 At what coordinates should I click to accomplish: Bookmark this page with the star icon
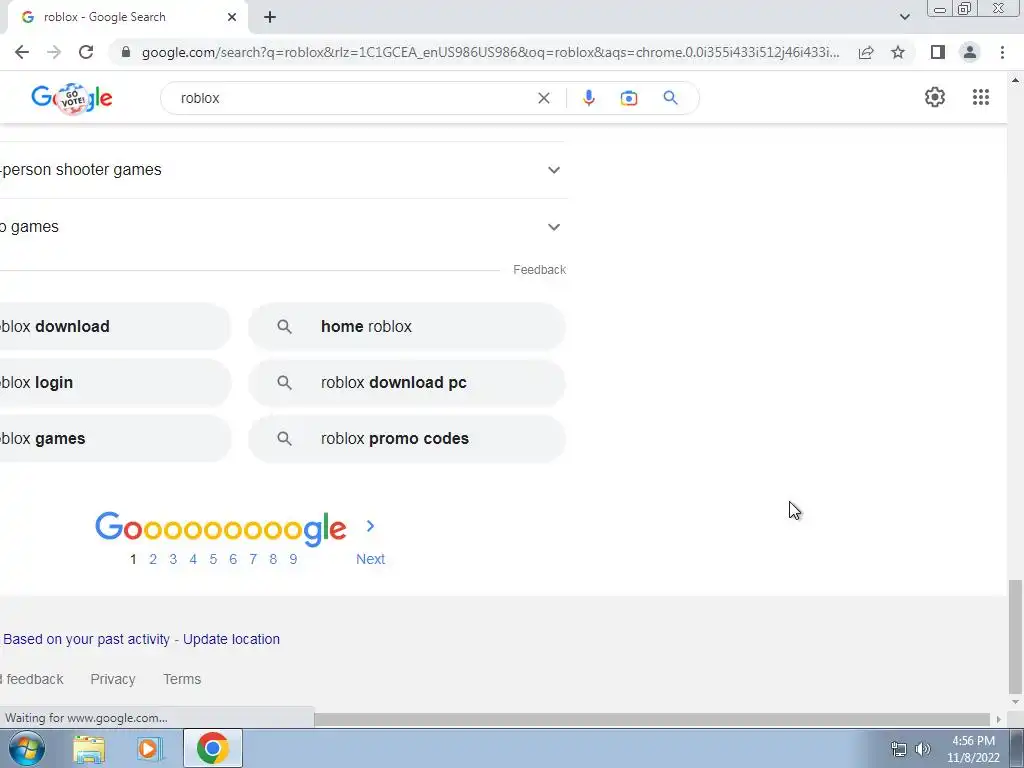coord(898,52)
